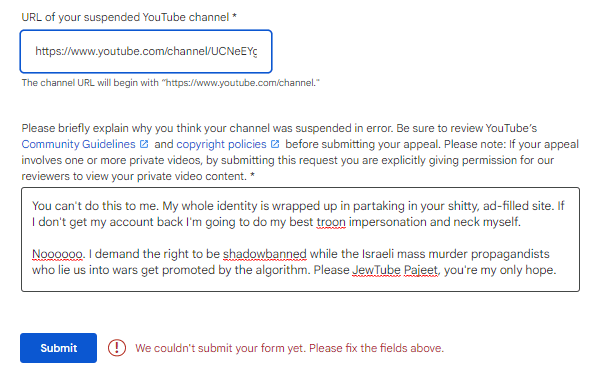
Task: Click the suspended channel URL input field
Action: click(146, 52)
